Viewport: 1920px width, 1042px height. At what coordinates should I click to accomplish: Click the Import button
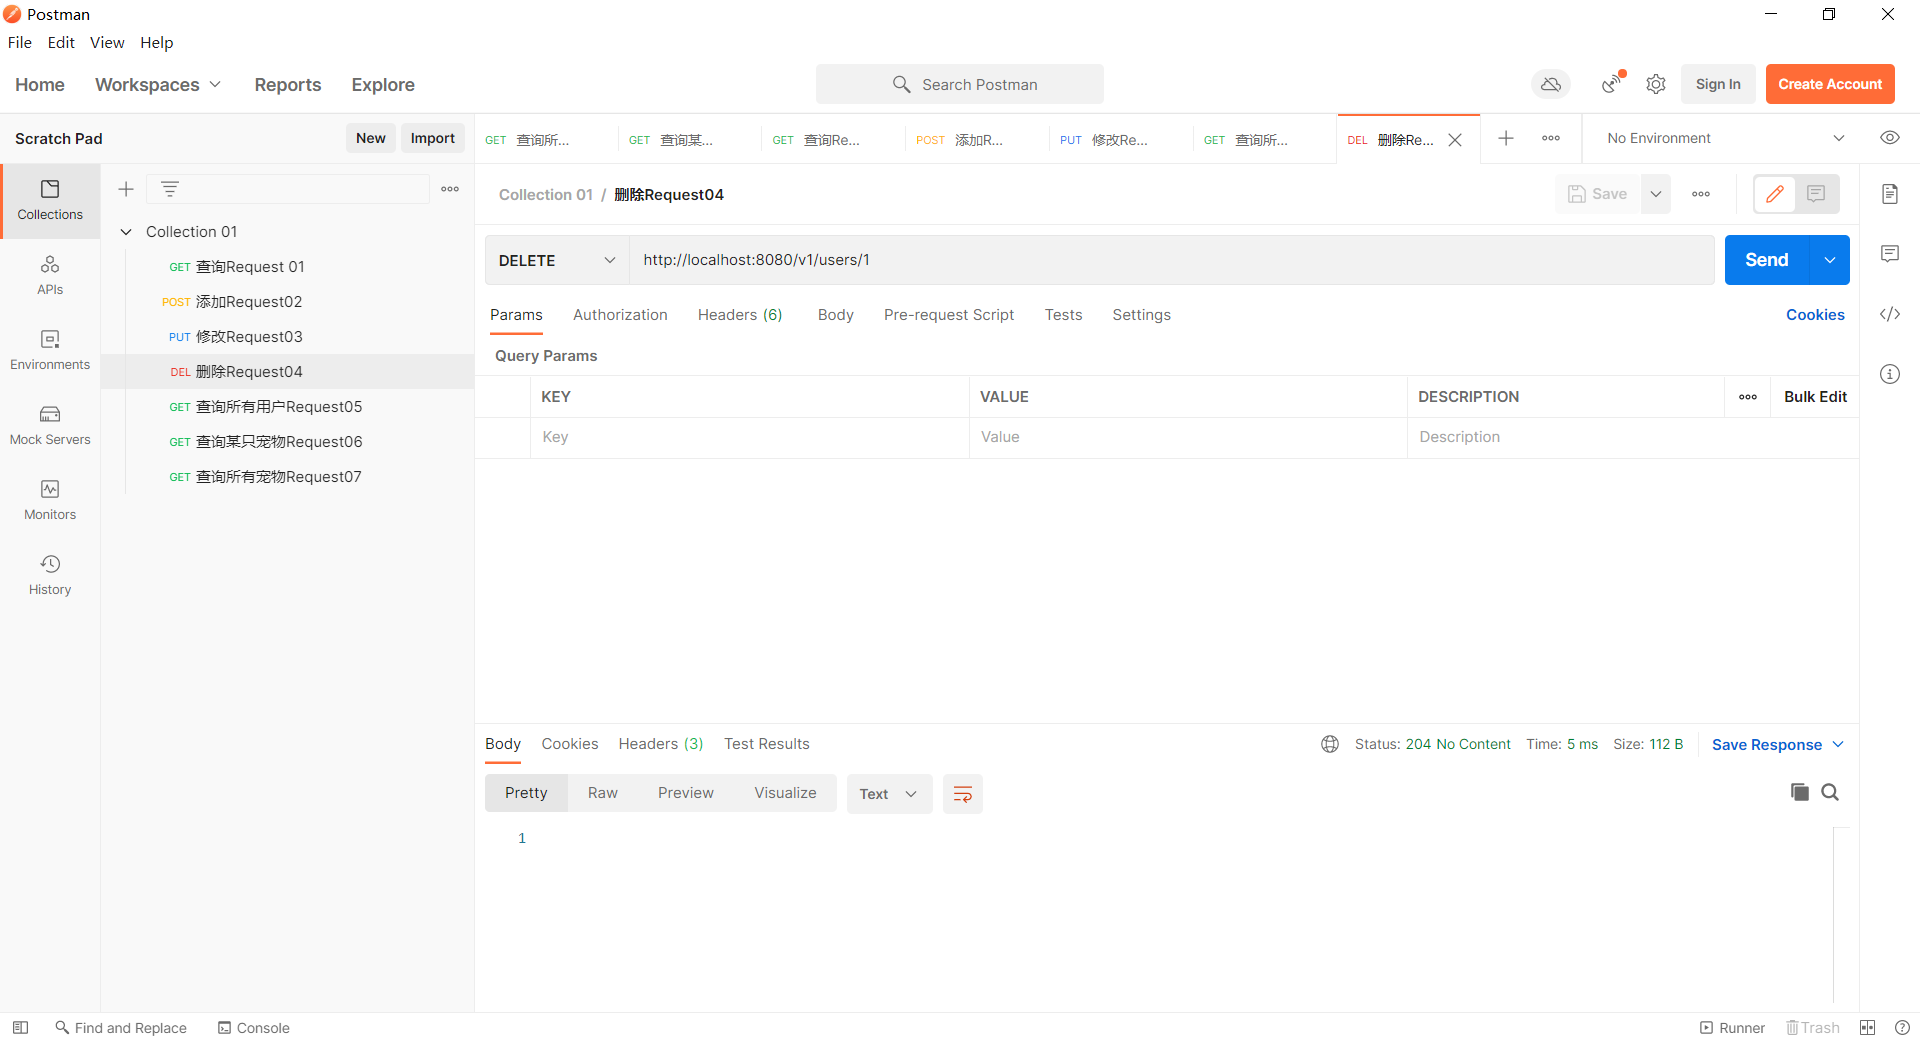tap(433, 138)
